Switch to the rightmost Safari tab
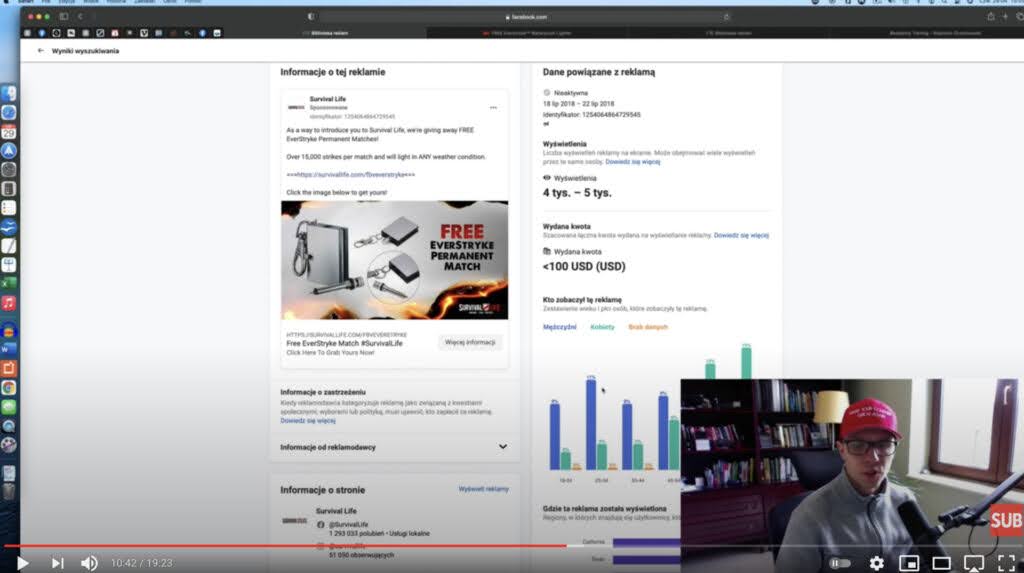 (928, 33)
